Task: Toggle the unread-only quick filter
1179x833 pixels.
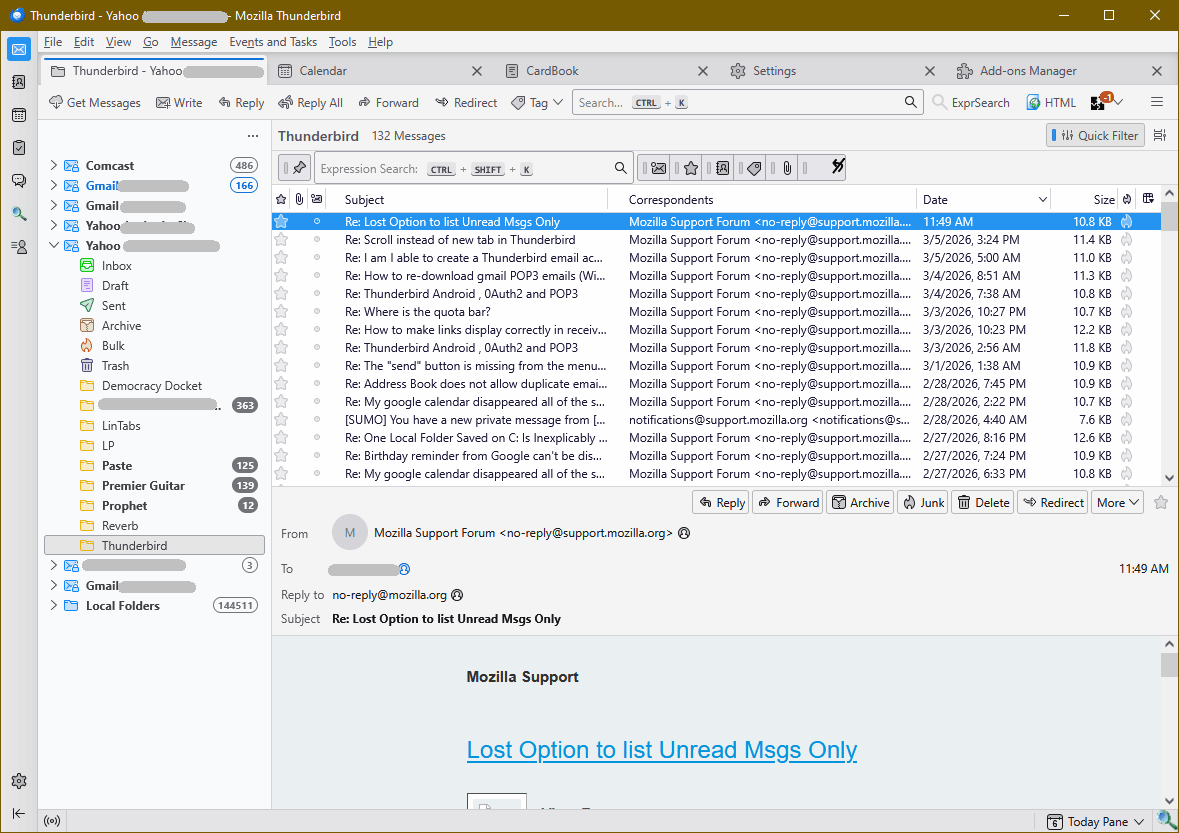Action: (x=658, y=169)
